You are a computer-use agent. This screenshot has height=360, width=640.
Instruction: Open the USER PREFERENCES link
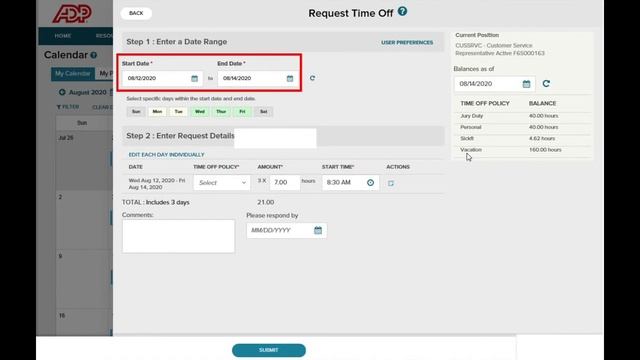click(x=407, y=42)
